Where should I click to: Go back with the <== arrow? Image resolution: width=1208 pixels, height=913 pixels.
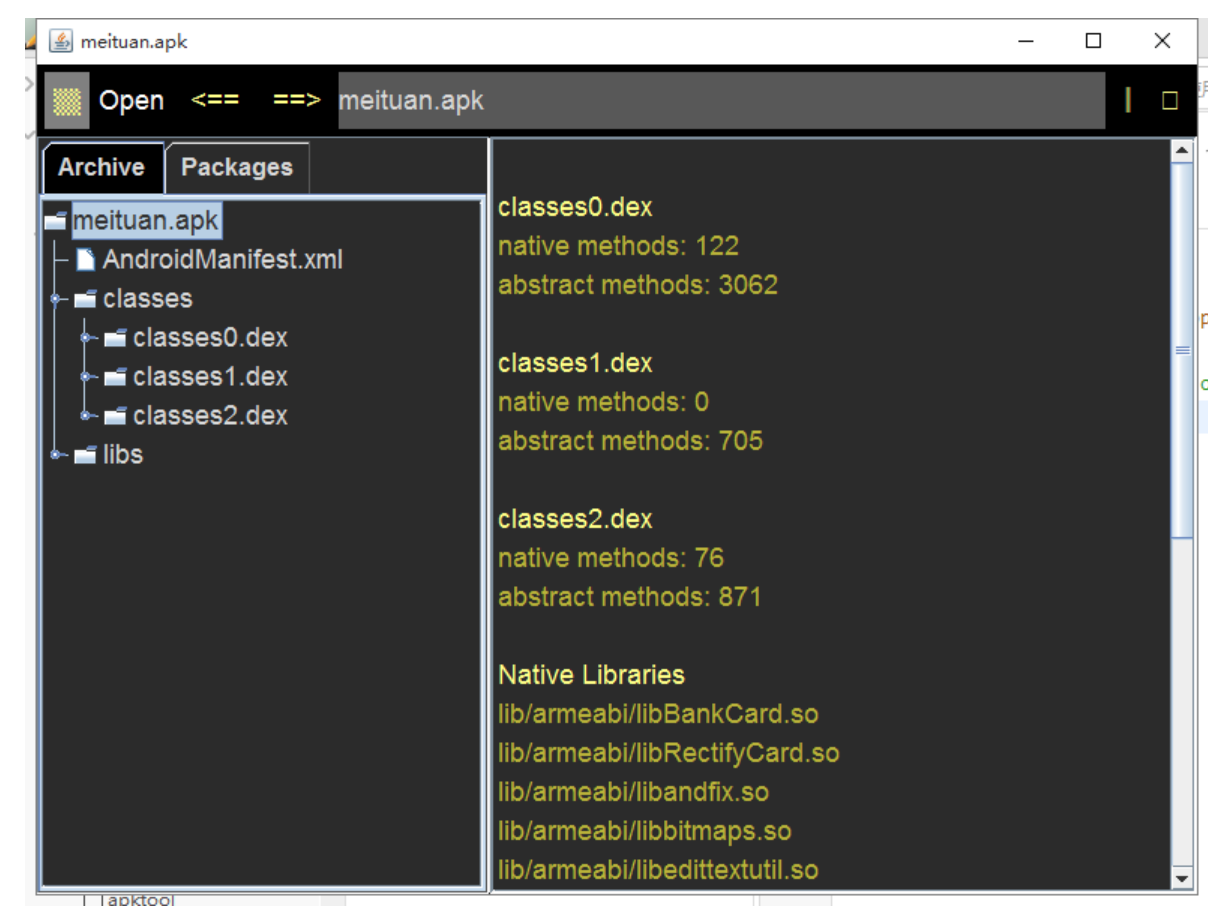pyautogui.click(x=215, y=100)
